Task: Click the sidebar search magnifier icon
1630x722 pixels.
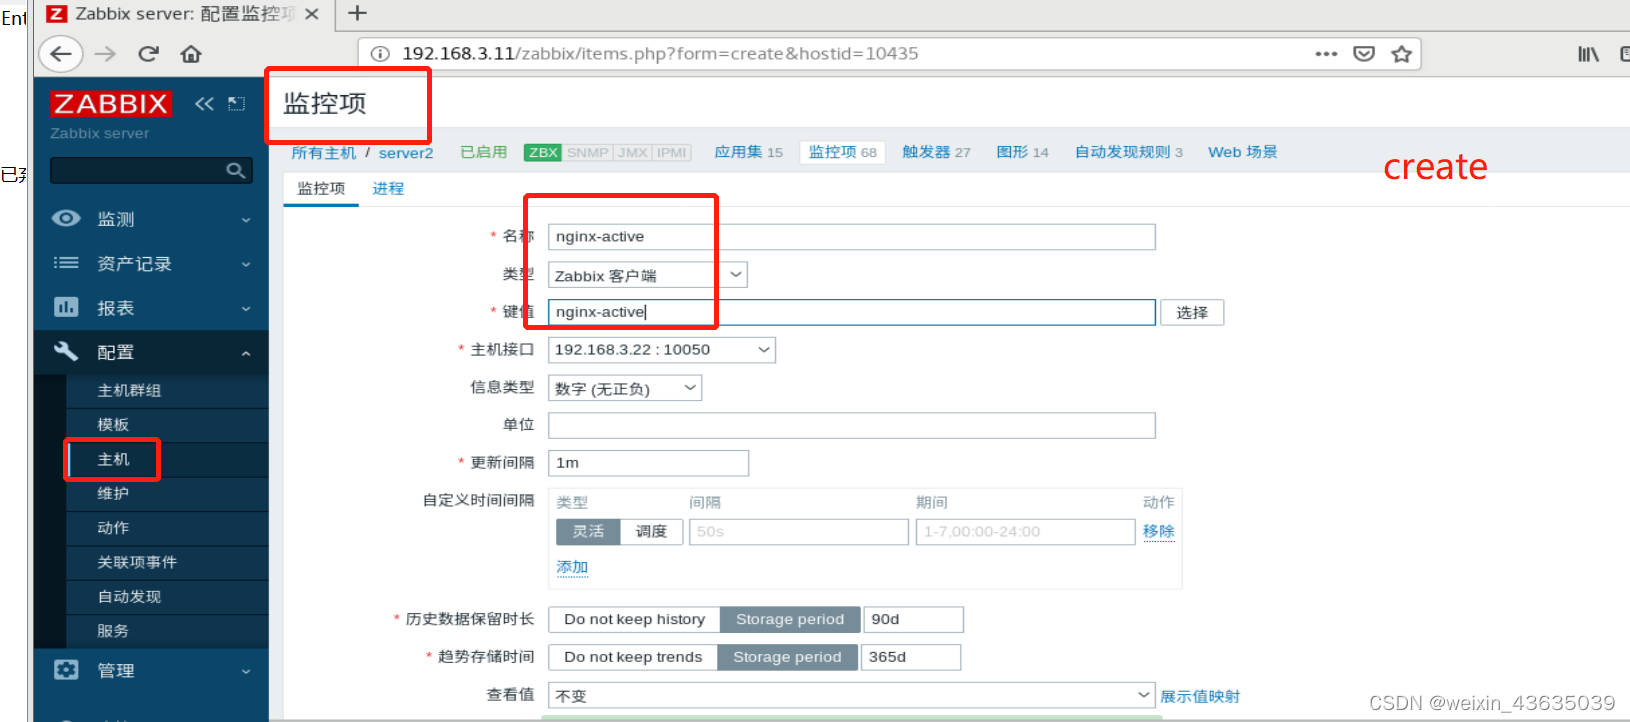Action: click(236, 171)
